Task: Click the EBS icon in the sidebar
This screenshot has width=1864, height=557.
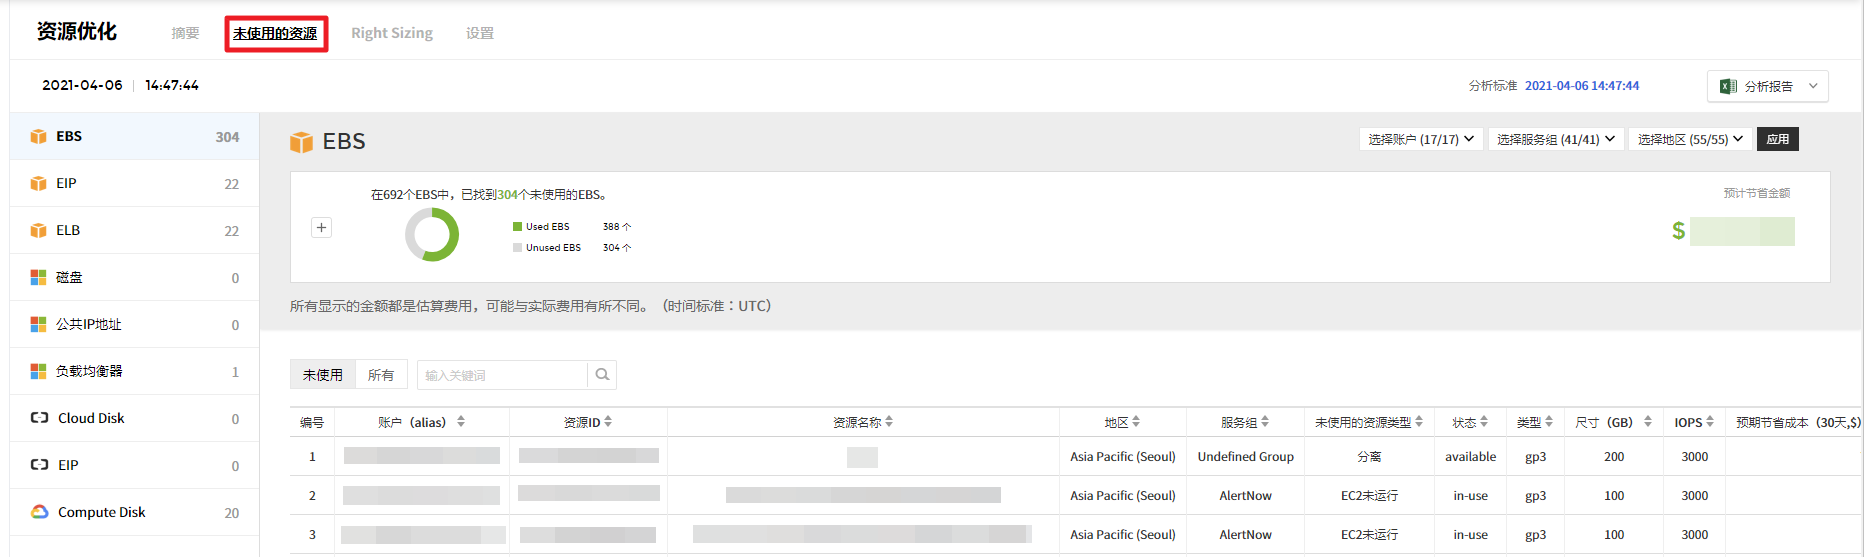Action: click(39, 136)
